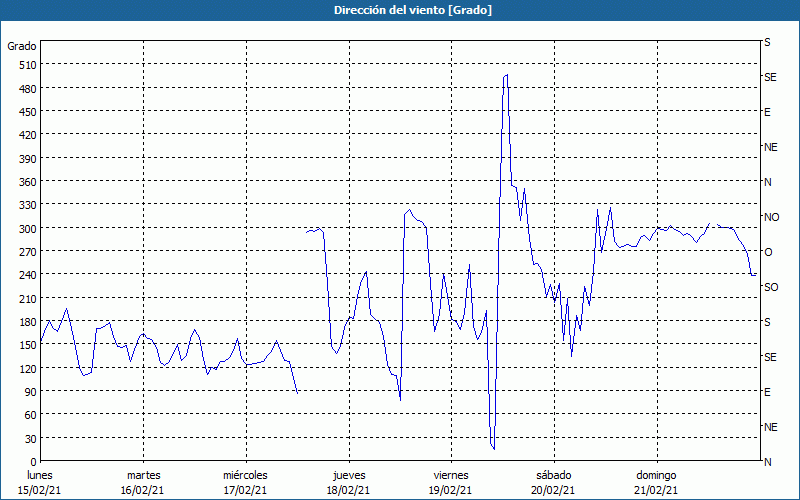Click the date 19/02/21
This screenshot has height=500, width=800.
click(450, 490)
